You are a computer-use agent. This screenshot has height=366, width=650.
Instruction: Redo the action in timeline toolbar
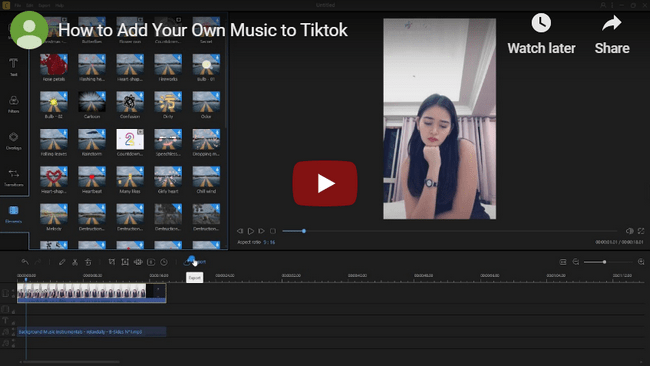tap(38, 262)
